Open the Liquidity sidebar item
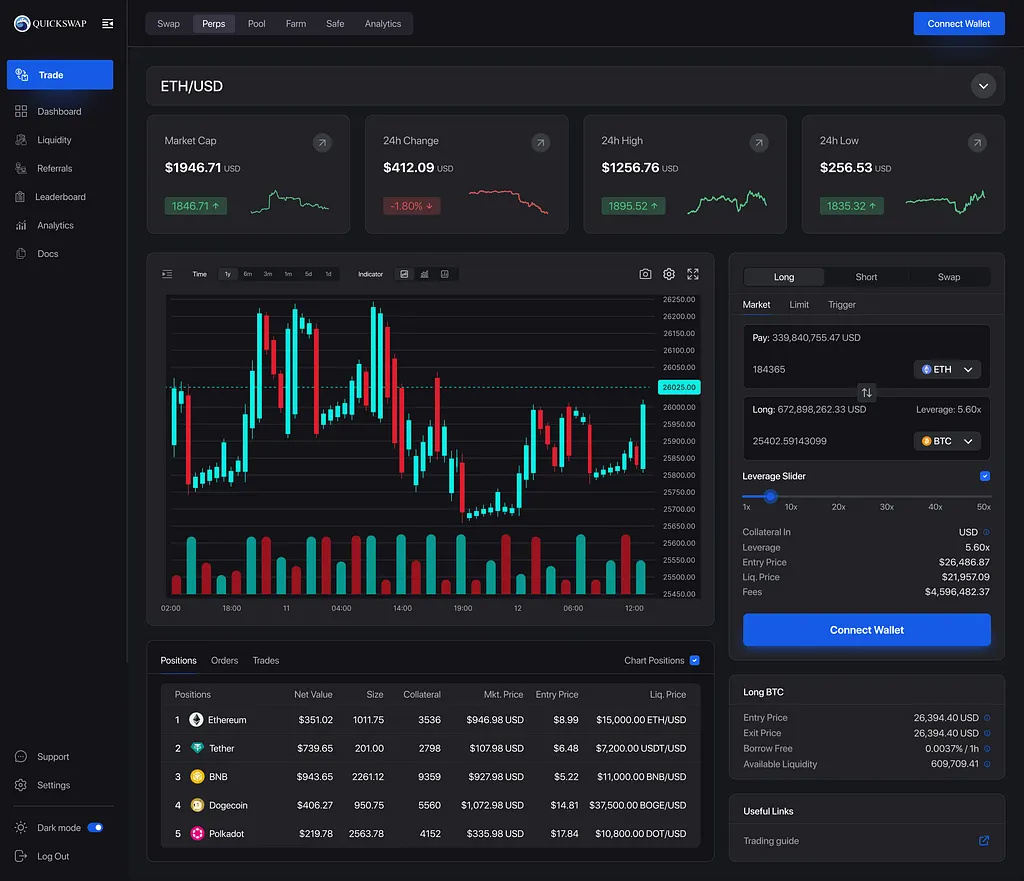The width and height of the screenshot is (1024, 881). (43, 140)
